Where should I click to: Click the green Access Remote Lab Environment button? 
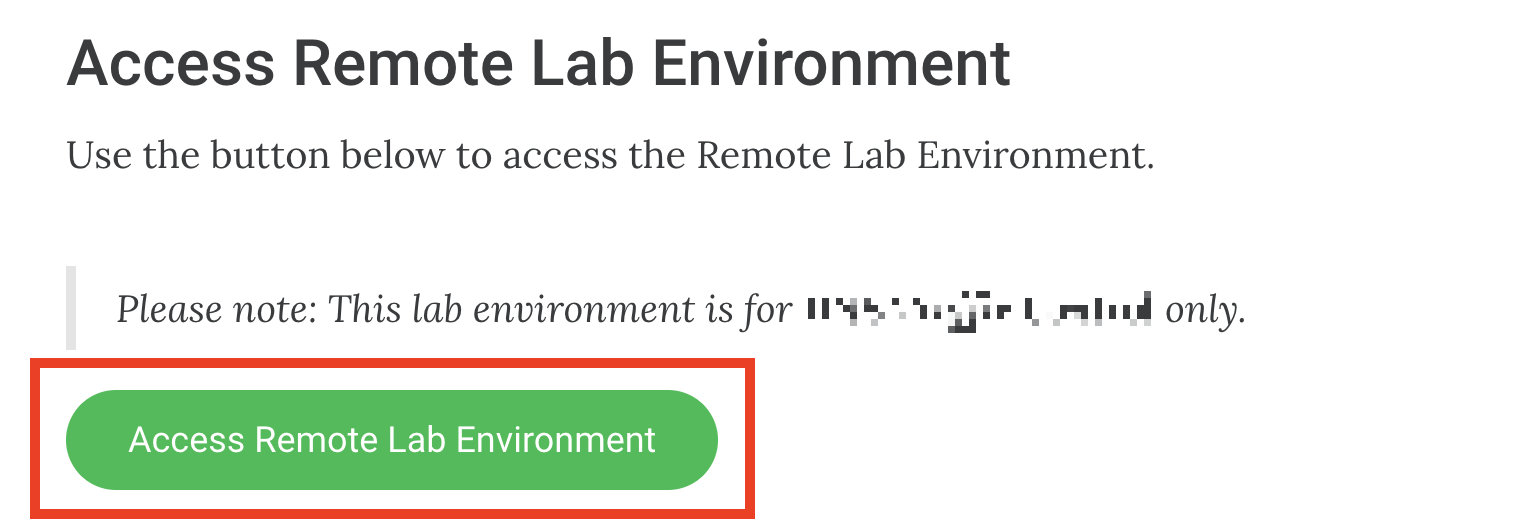pyautogui.click(x=391, y=440)
